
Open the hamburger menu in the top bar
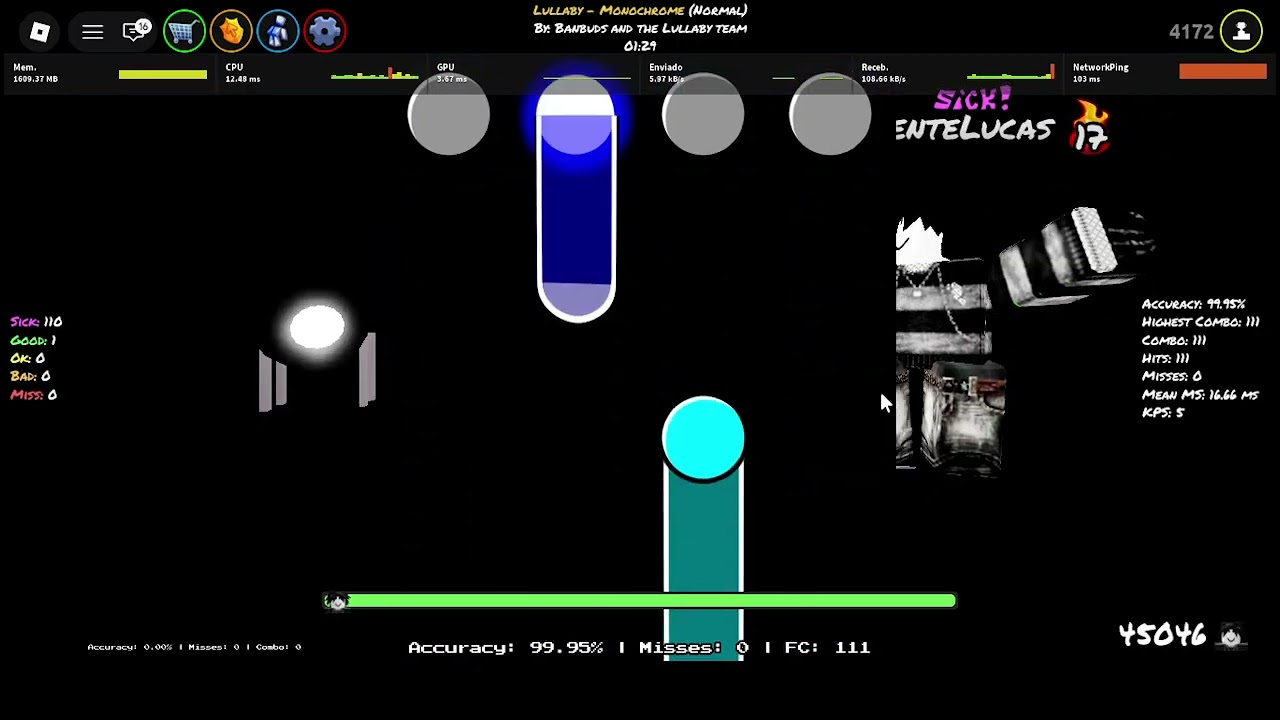point(92,32)
